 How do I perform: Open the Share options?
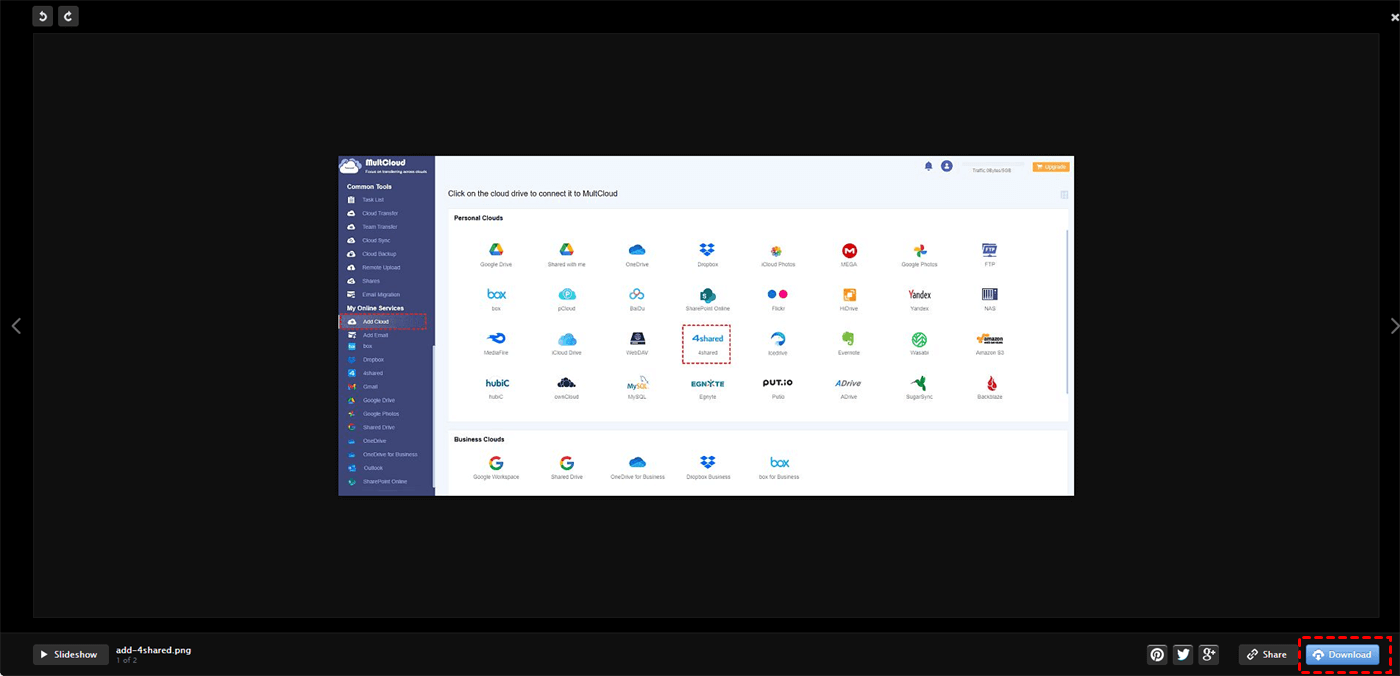(1267, 654)
